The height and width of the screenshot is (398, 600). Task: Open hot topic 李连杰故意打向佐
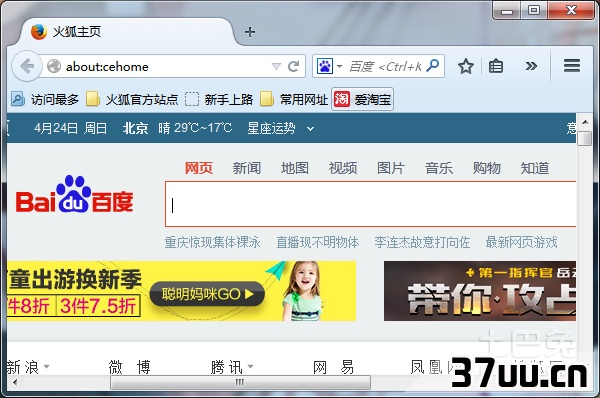click(422, 242)
